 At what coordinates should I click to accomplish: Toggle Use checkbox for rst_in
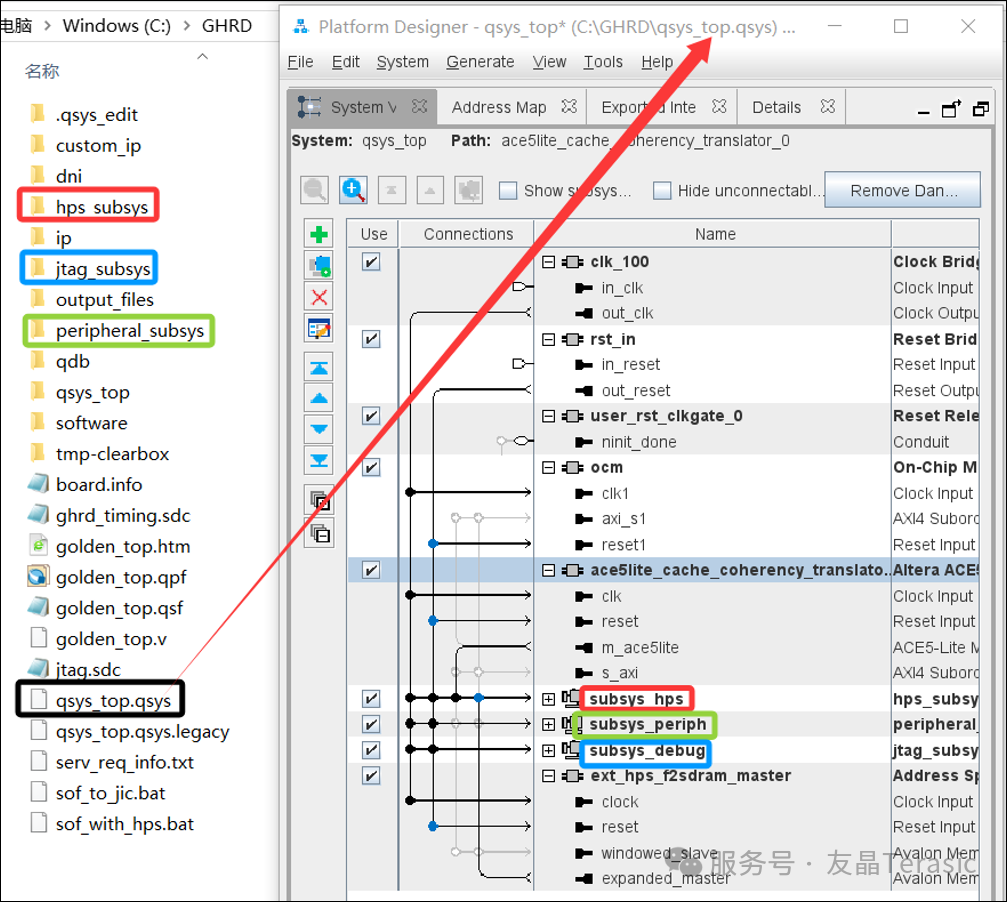[371, 339]
